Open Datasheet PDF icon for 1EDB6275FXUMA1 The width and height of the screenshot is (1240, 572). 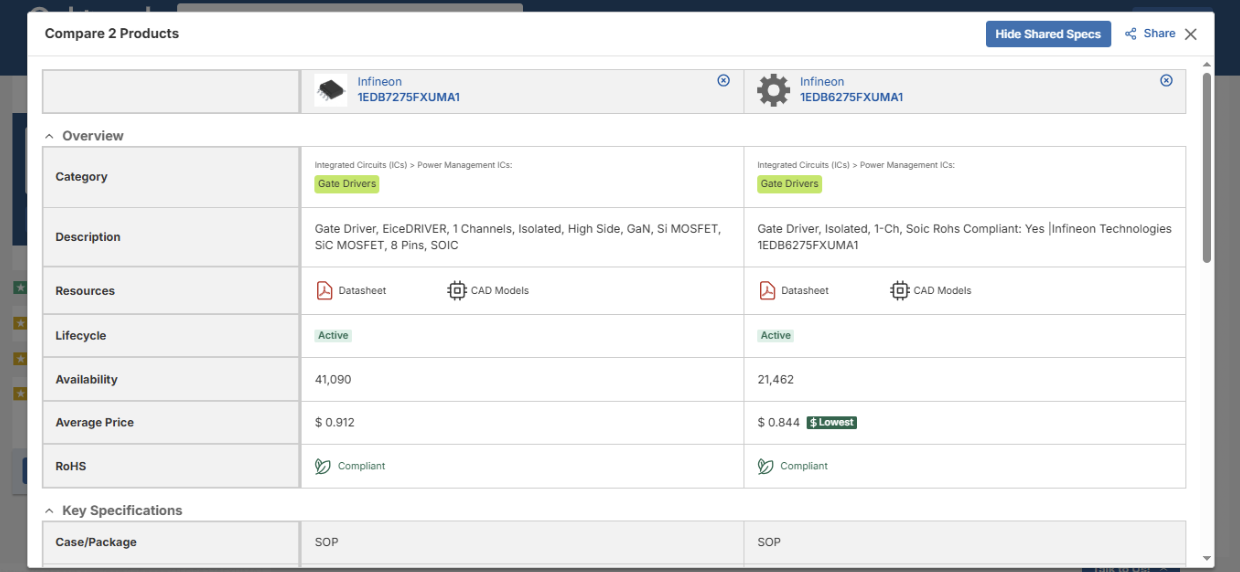(x=767, y=291)
